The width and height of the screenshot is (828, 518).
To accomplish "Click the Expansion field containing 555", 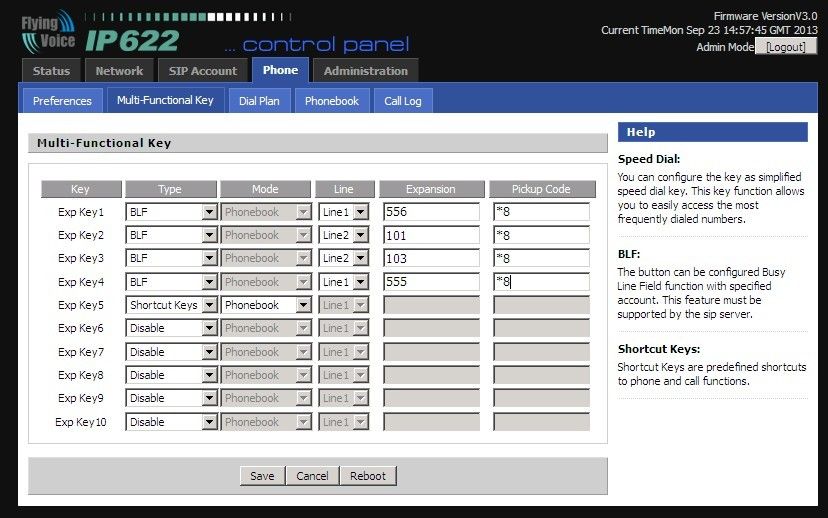I will [431, 282].
